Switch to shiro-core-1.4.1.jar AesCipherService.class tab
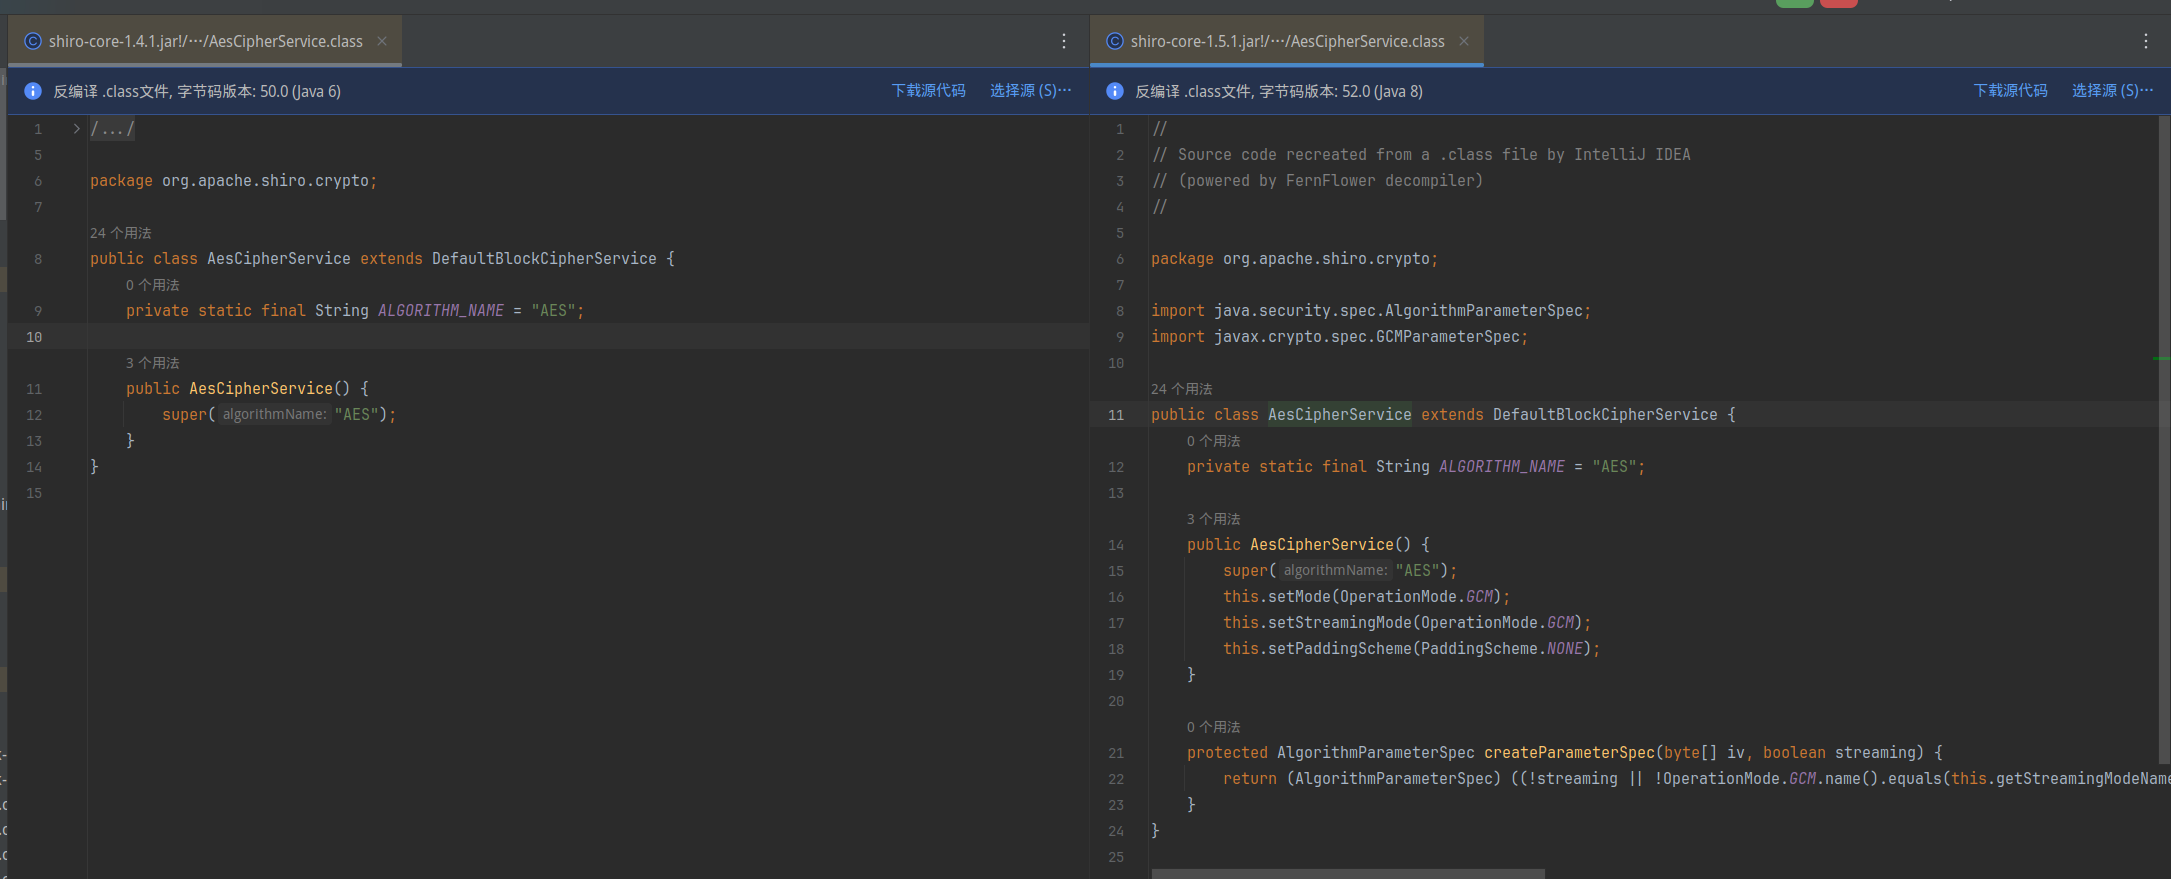 point(205,41)
